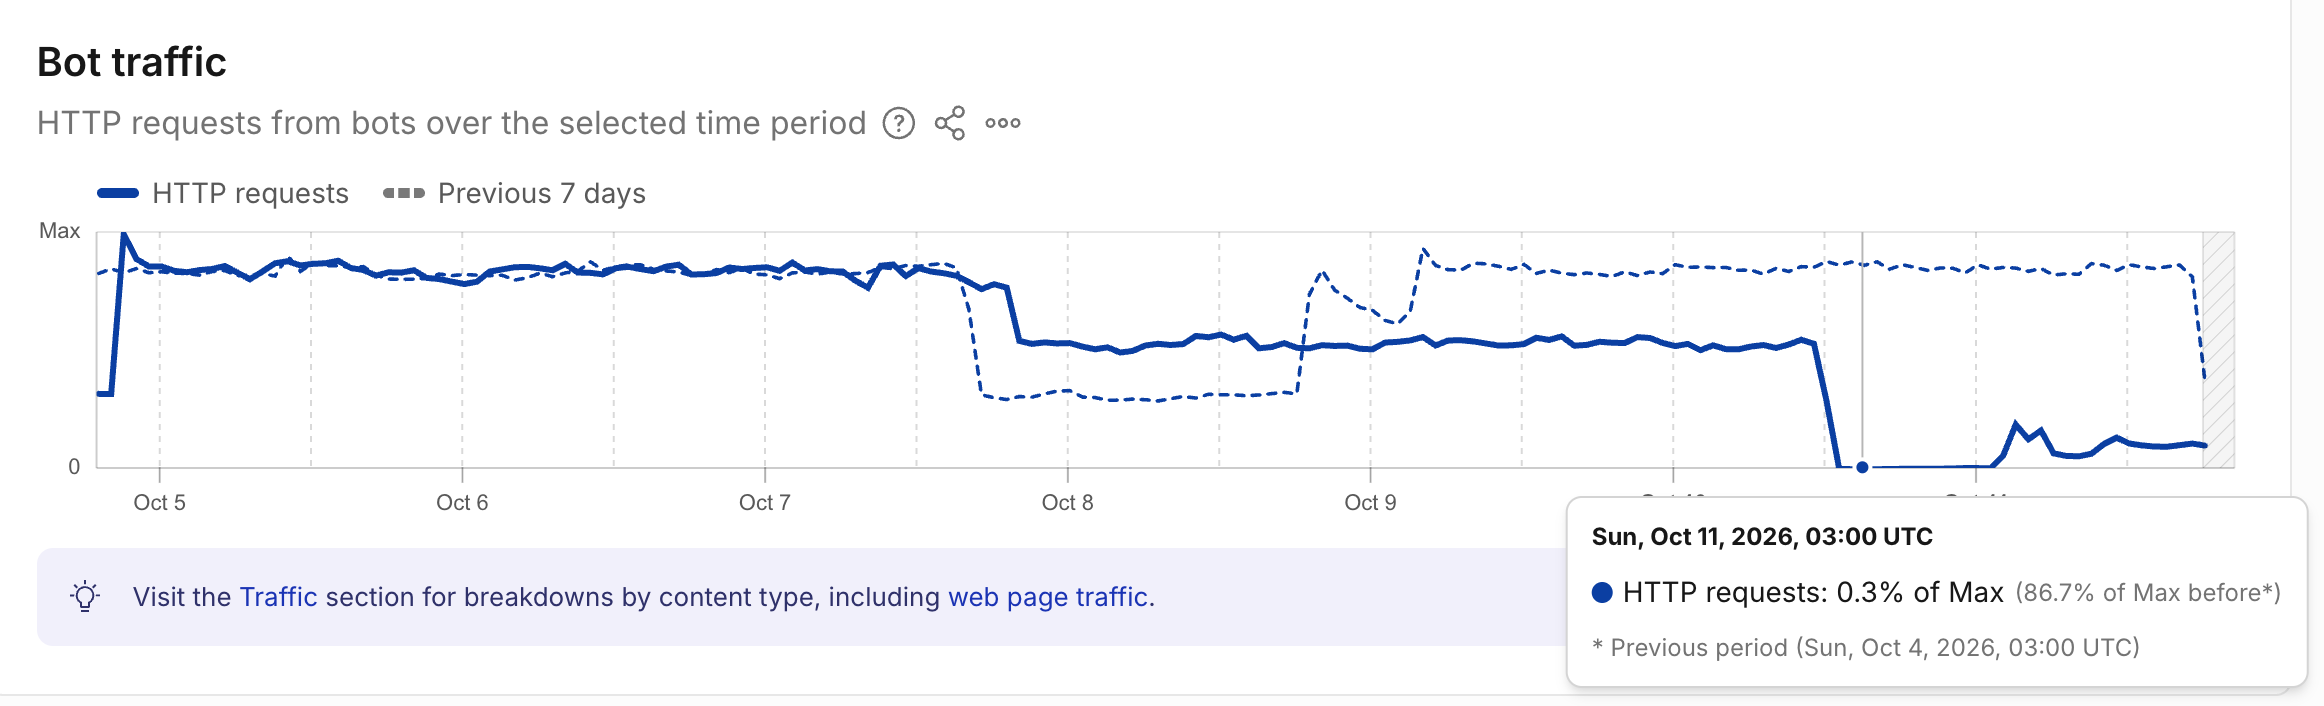Click the blue dot in tooltip
Image resolution: width=2324 pixels, height=706 pixels.
point(1602,592)
